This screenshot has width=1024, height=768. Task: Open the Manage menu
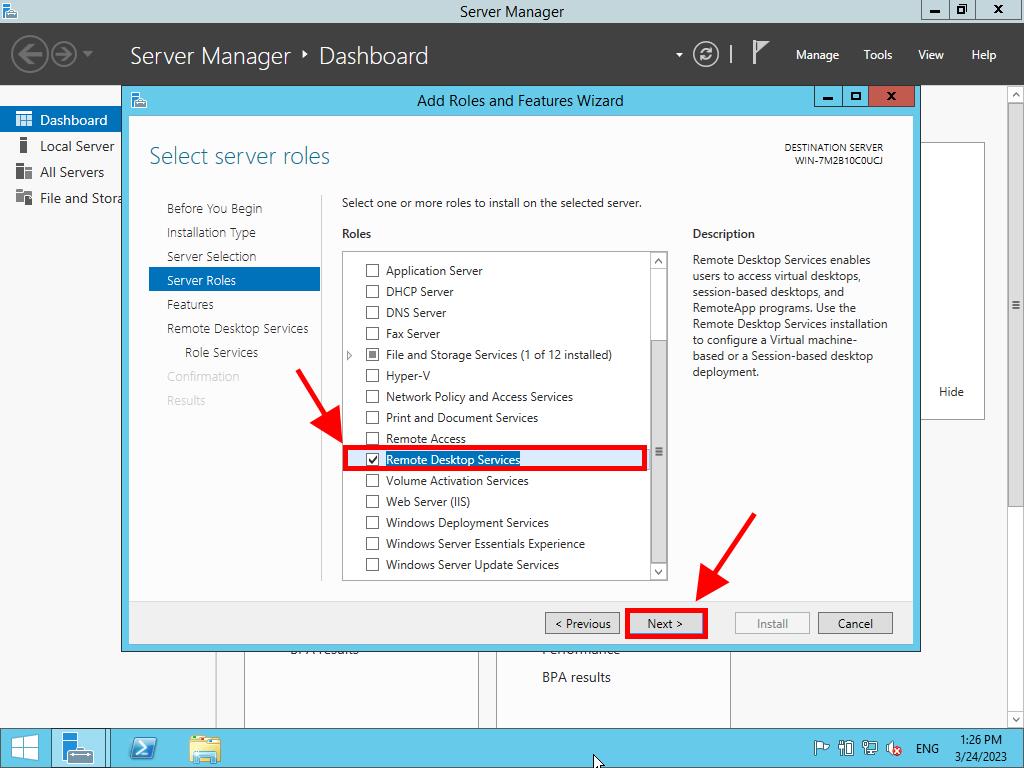pyautogui.click(x=817, y=55)
